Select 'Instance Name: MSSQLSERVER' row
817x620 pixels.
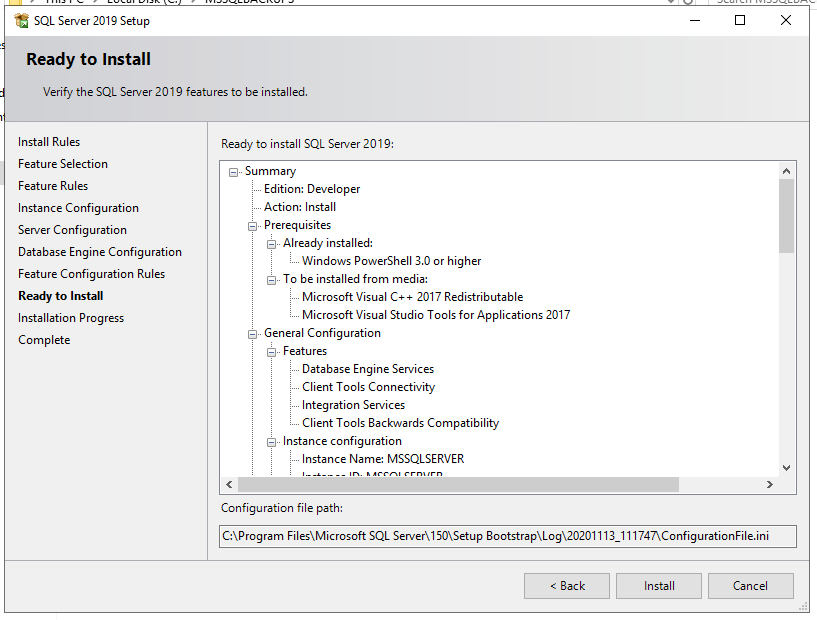pyautogui.click(x=383, y=459)
